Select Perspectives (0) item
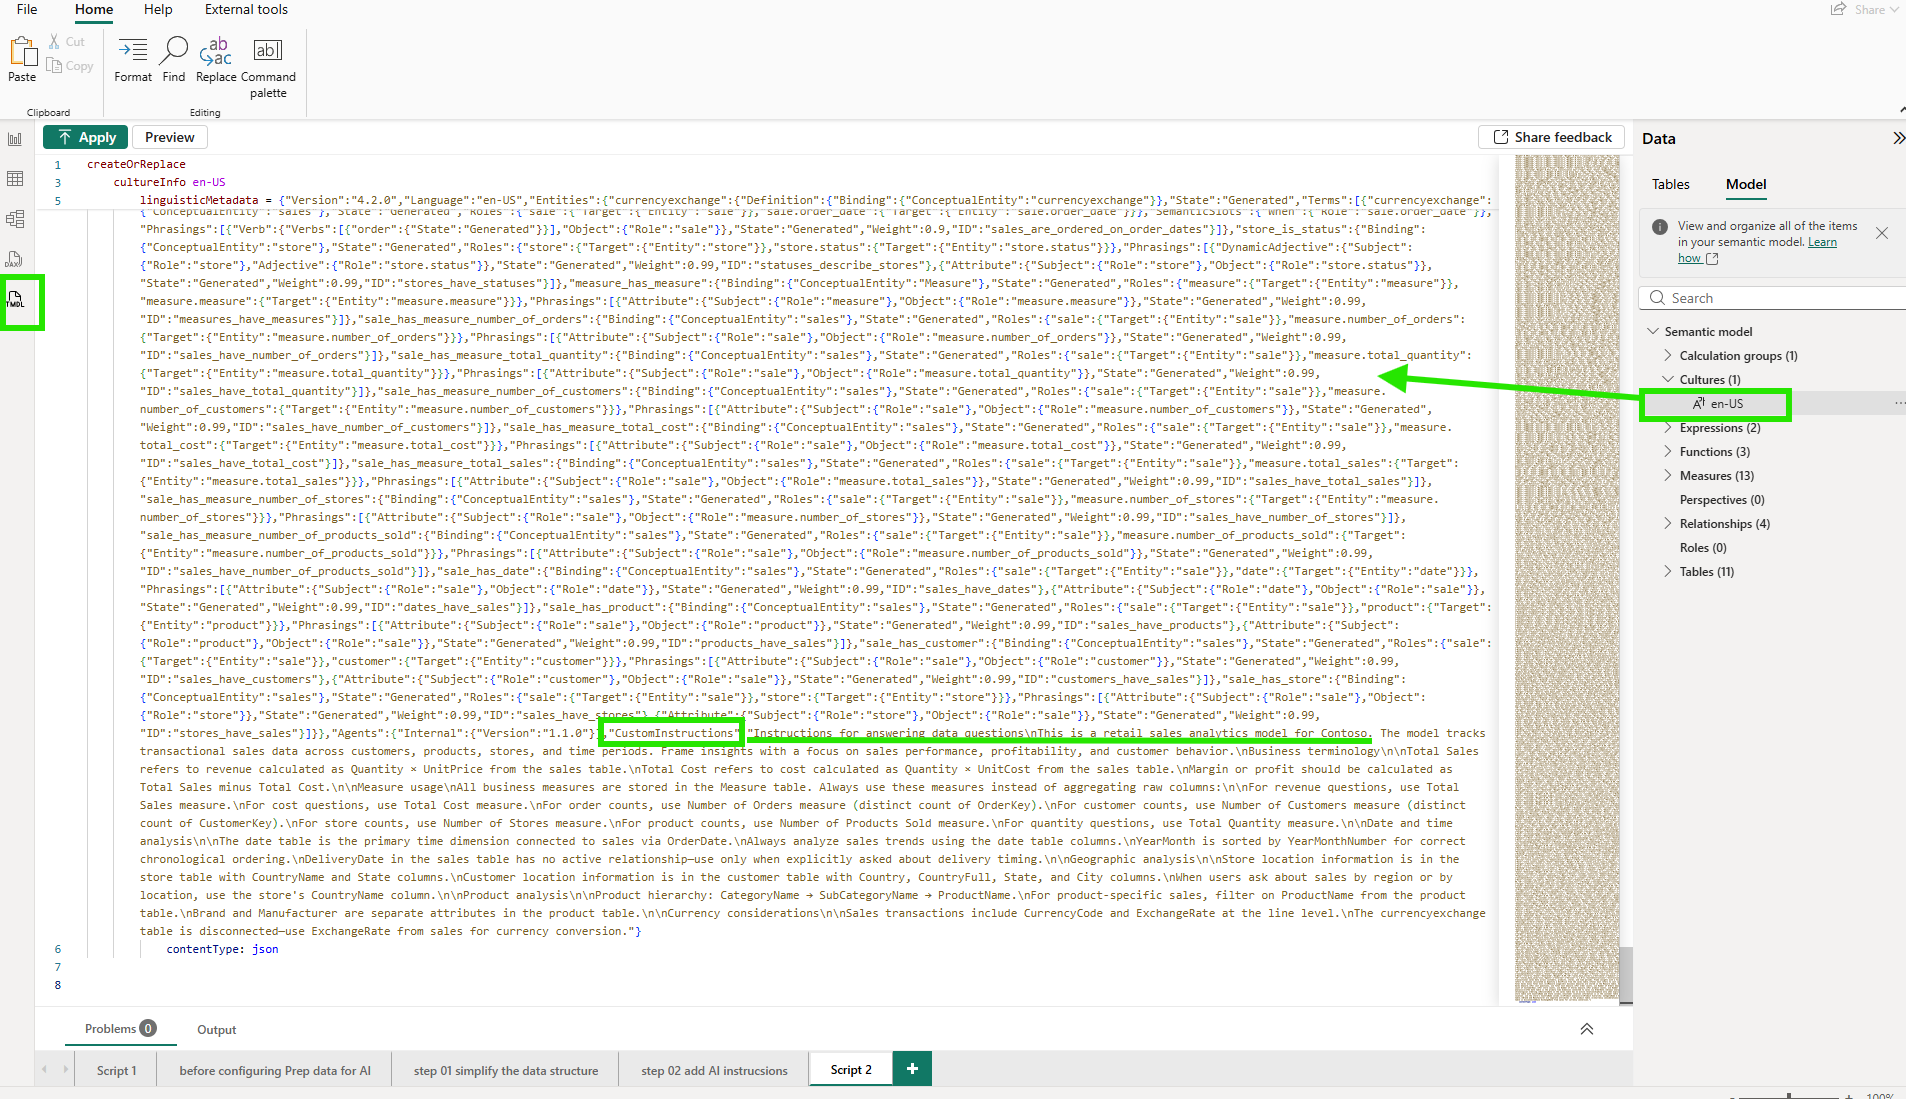The image size is (1906, 1099). 1722,500
